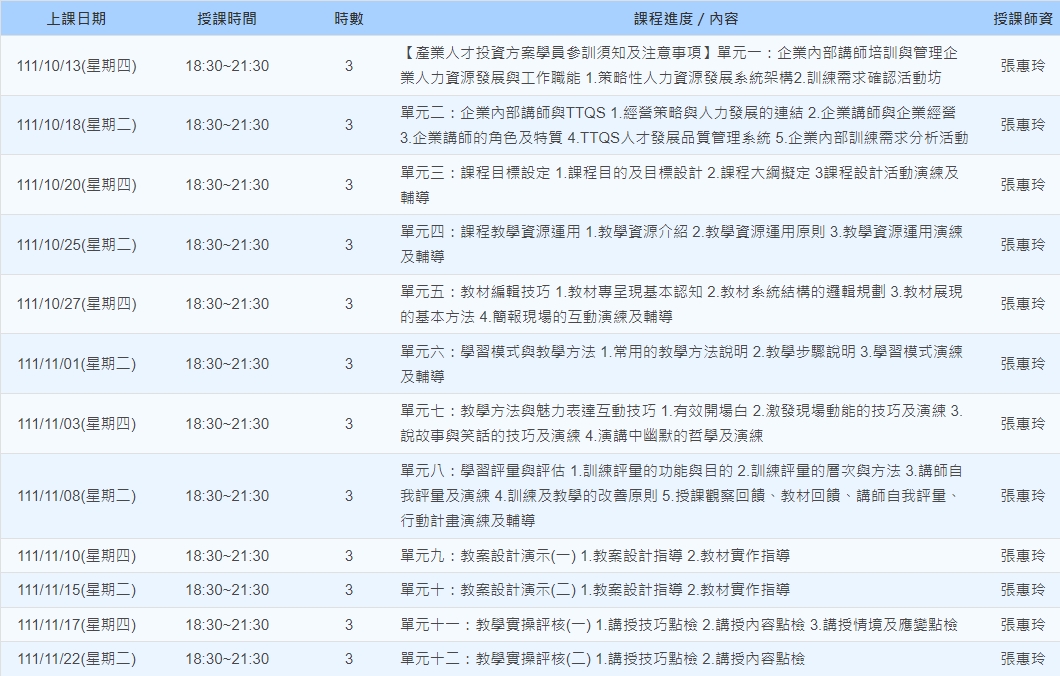Click the 單元十 教案設計演示(二) content
The image size is (1060, 676).
point(595,590)
